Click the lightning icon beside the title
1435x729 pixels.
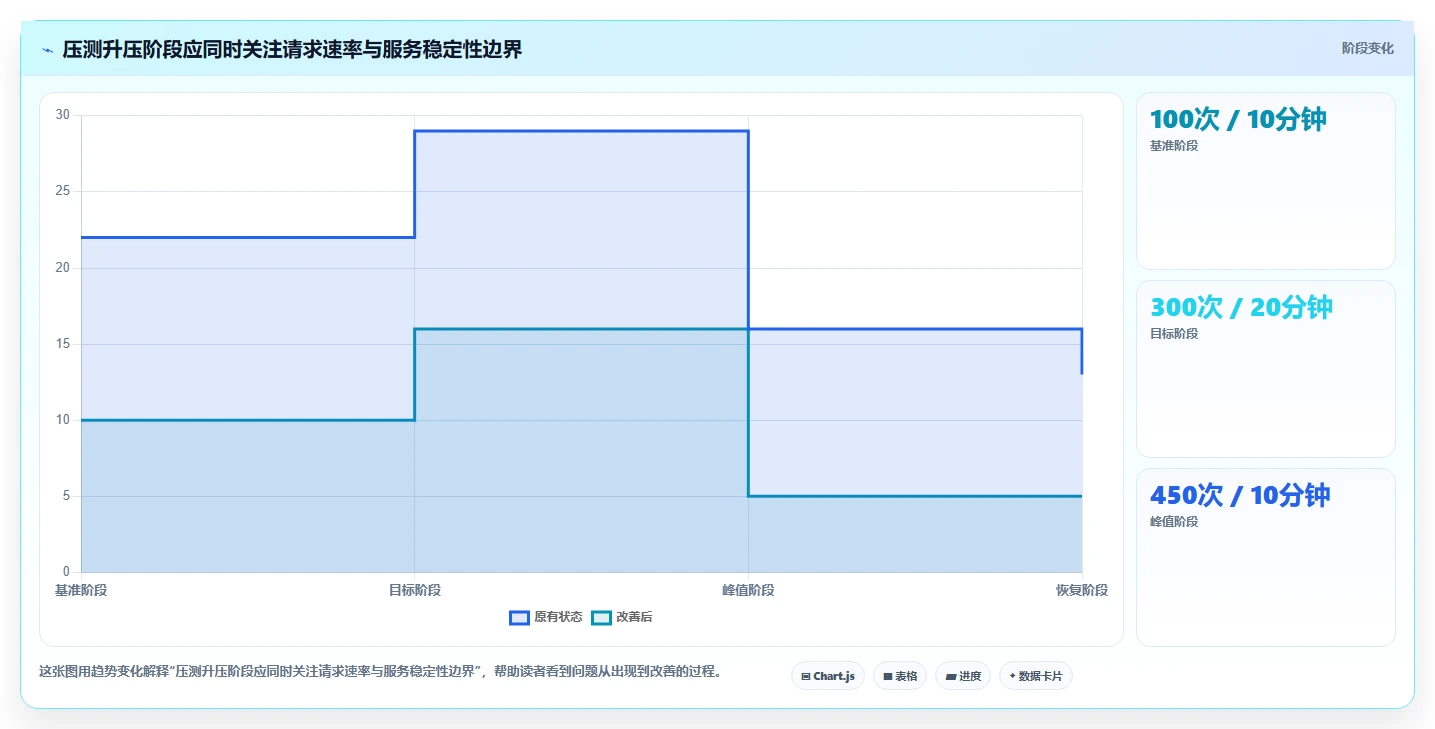[x=47, y=50]
